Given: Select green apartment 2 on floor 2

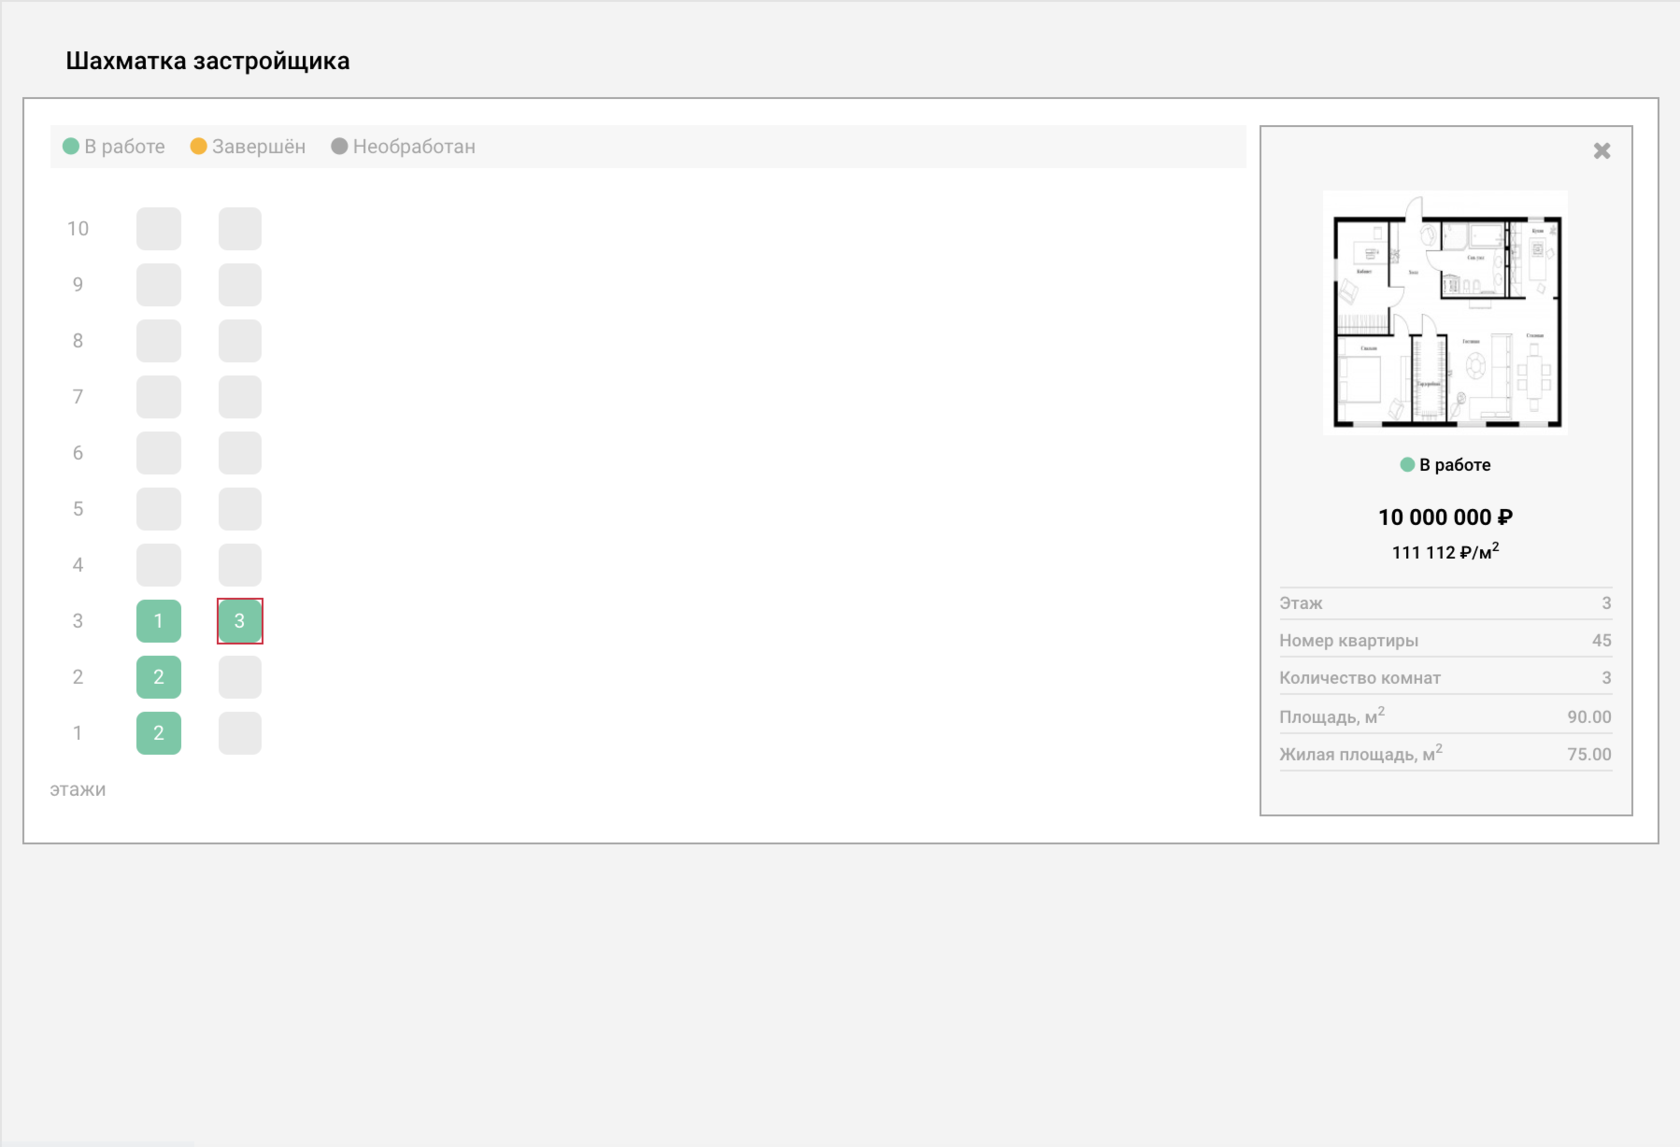Looking at the screenshot, I should click(159, 677).
